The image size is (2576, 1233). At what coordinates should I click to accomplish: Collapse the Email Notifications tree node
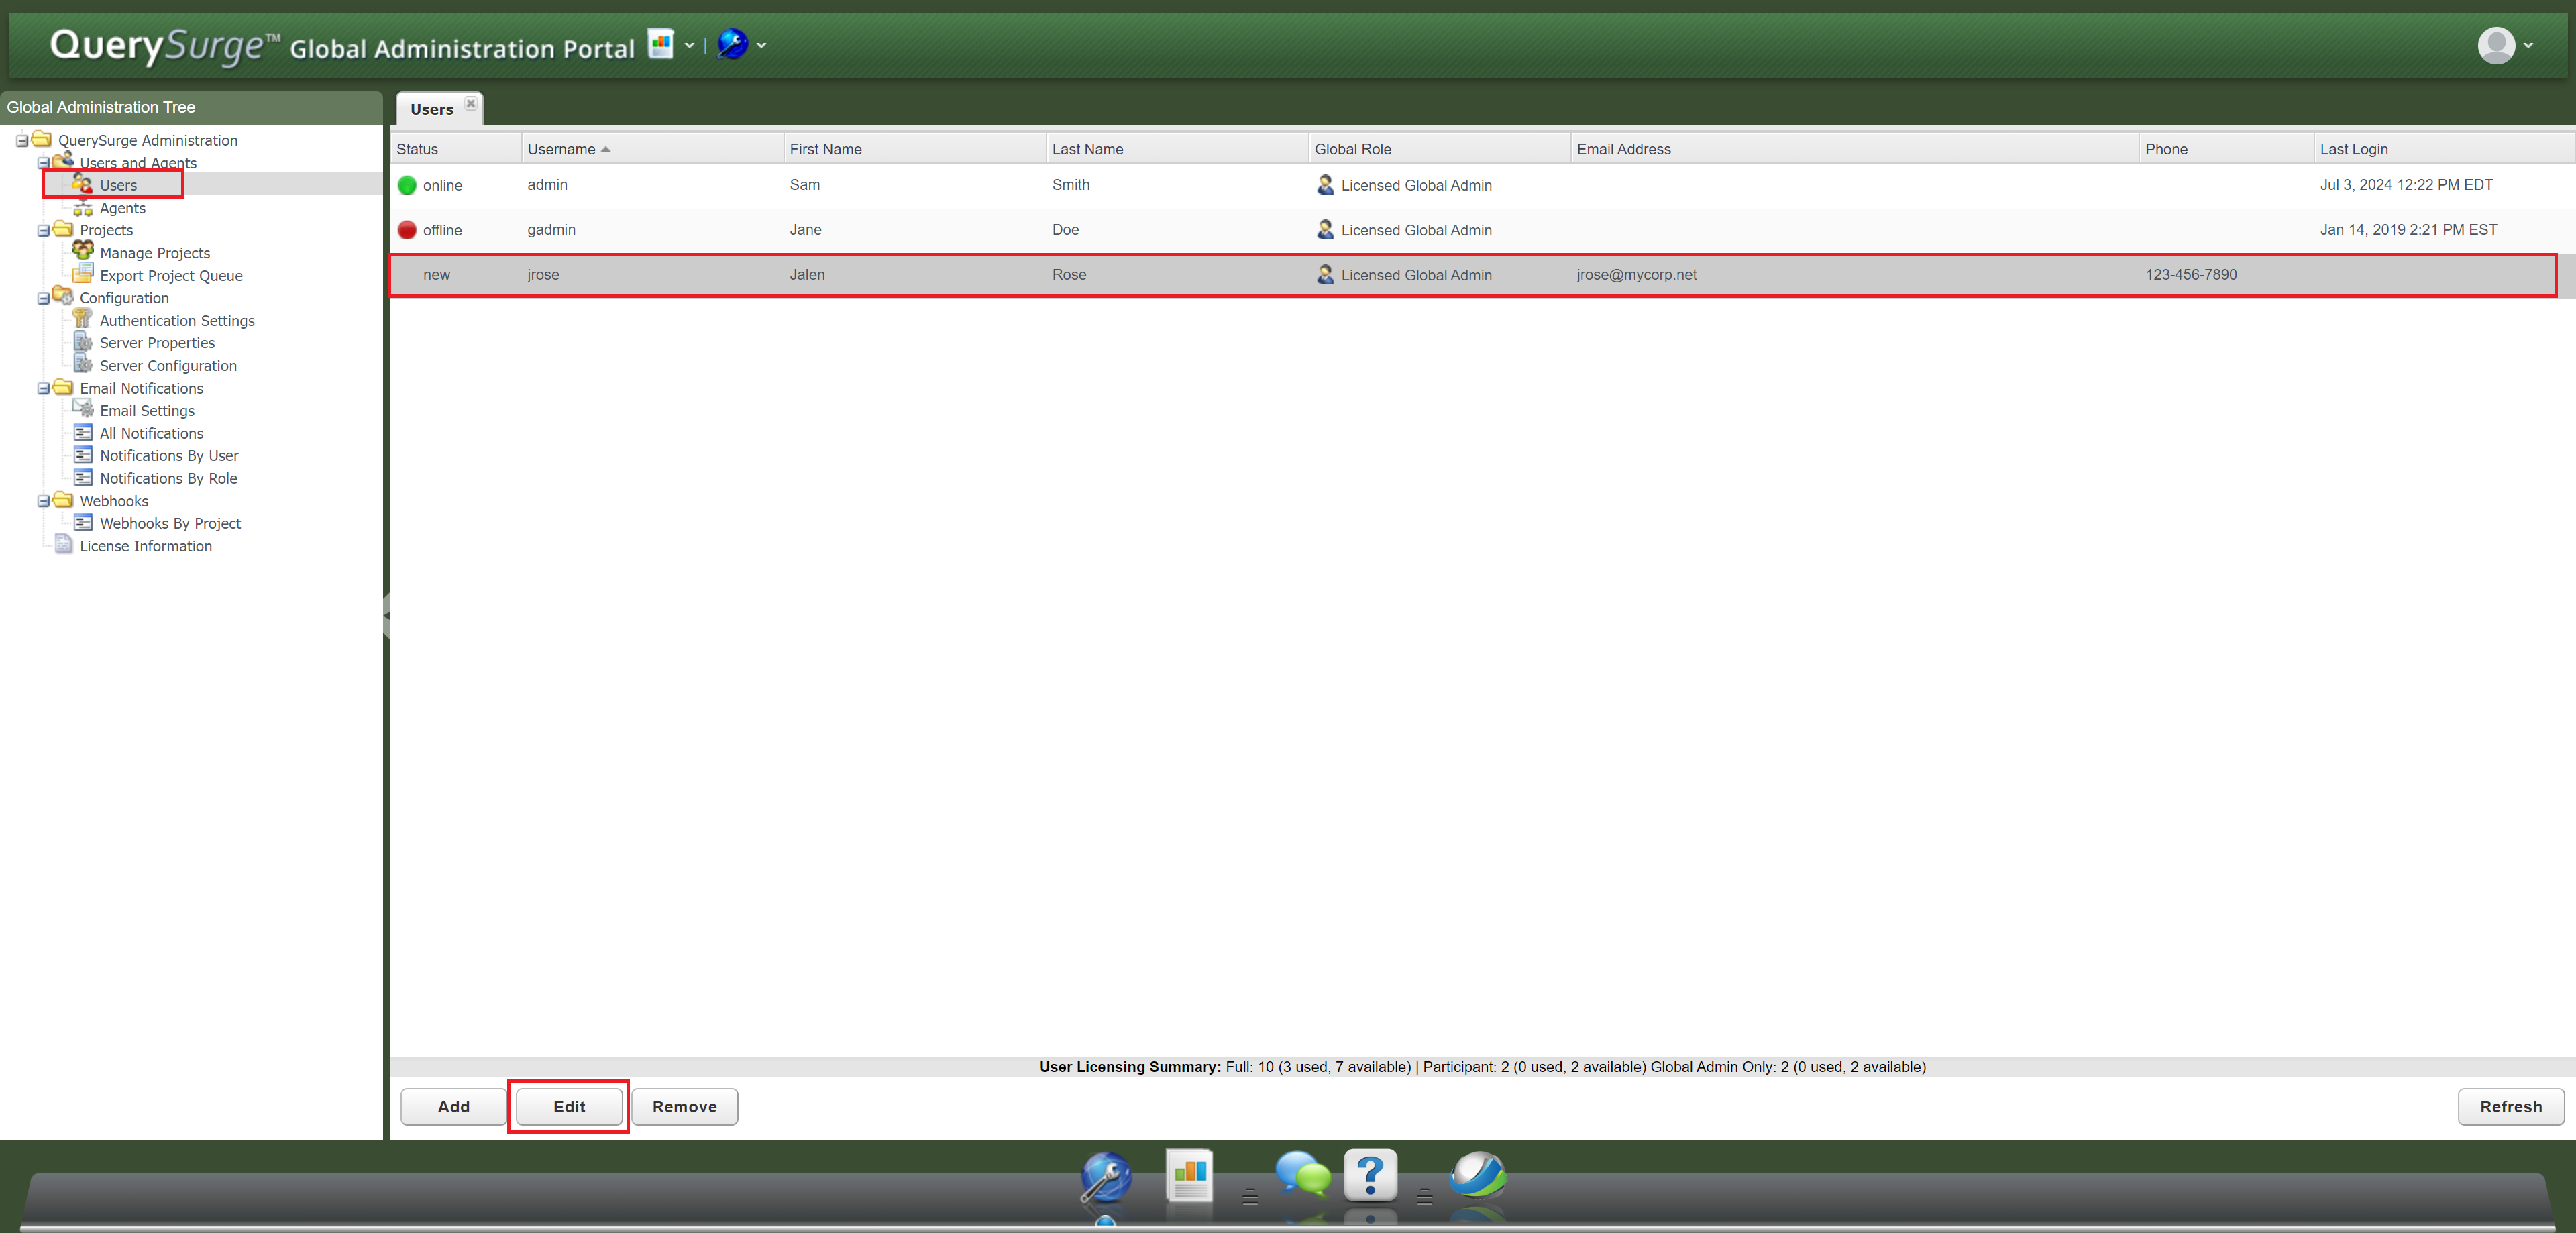43,389
